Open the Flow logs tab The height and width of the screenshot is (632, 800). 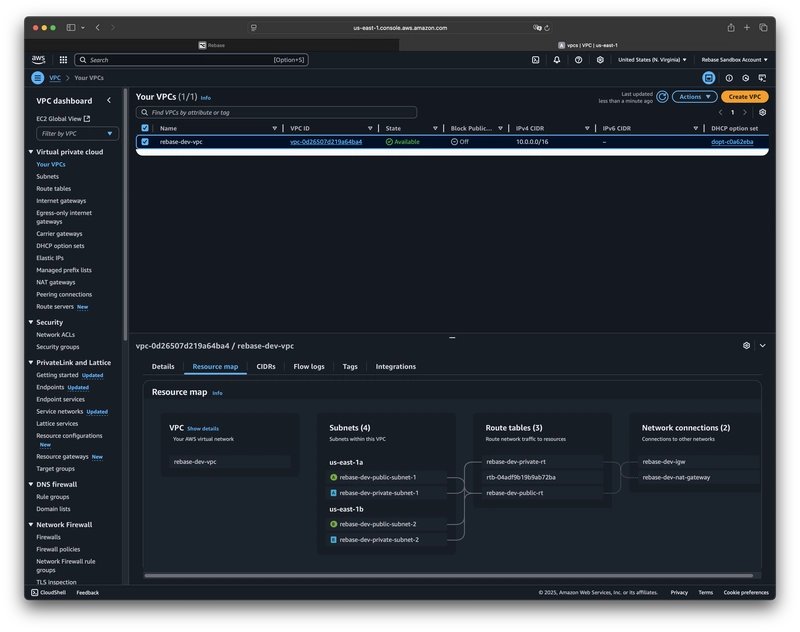click(x=309, y=366)
